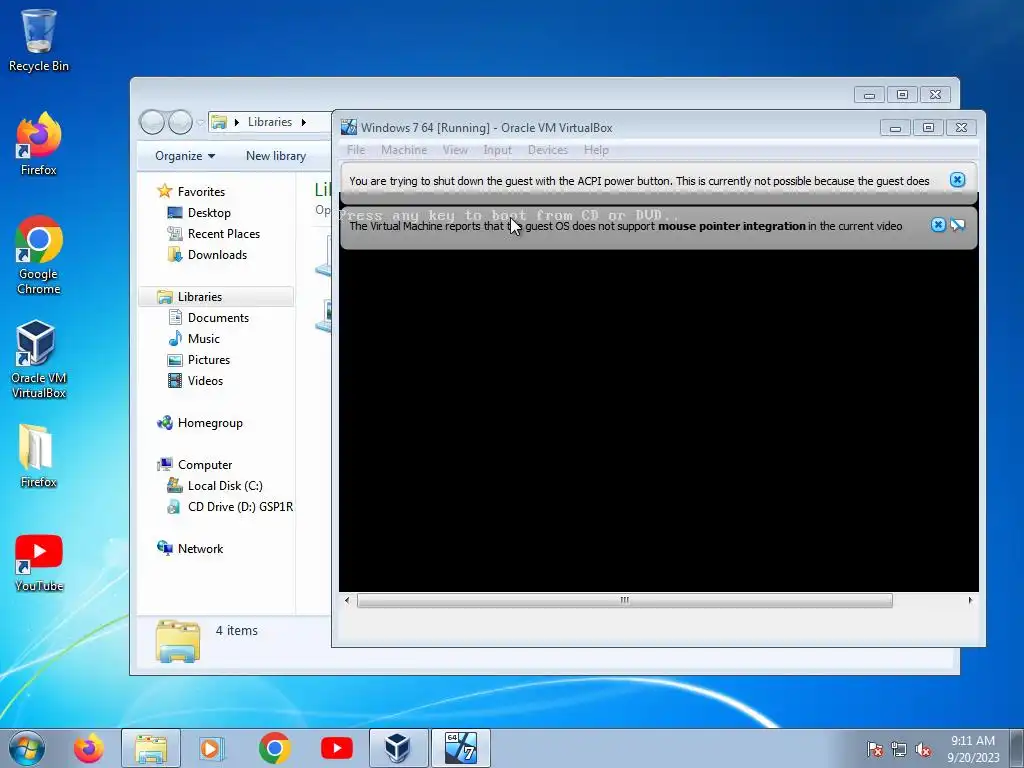This screenshot has width=1024, height=768.
Task: Open Recent Places under Favorites
Action: click(x=223, y=234)
